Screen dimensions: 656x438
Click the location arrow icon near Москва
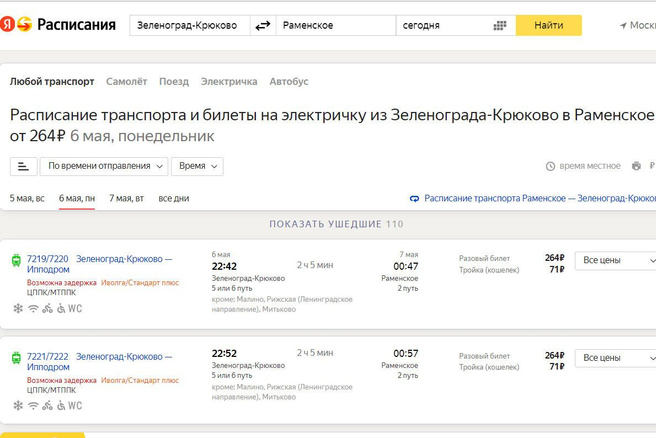pos(623,25)
